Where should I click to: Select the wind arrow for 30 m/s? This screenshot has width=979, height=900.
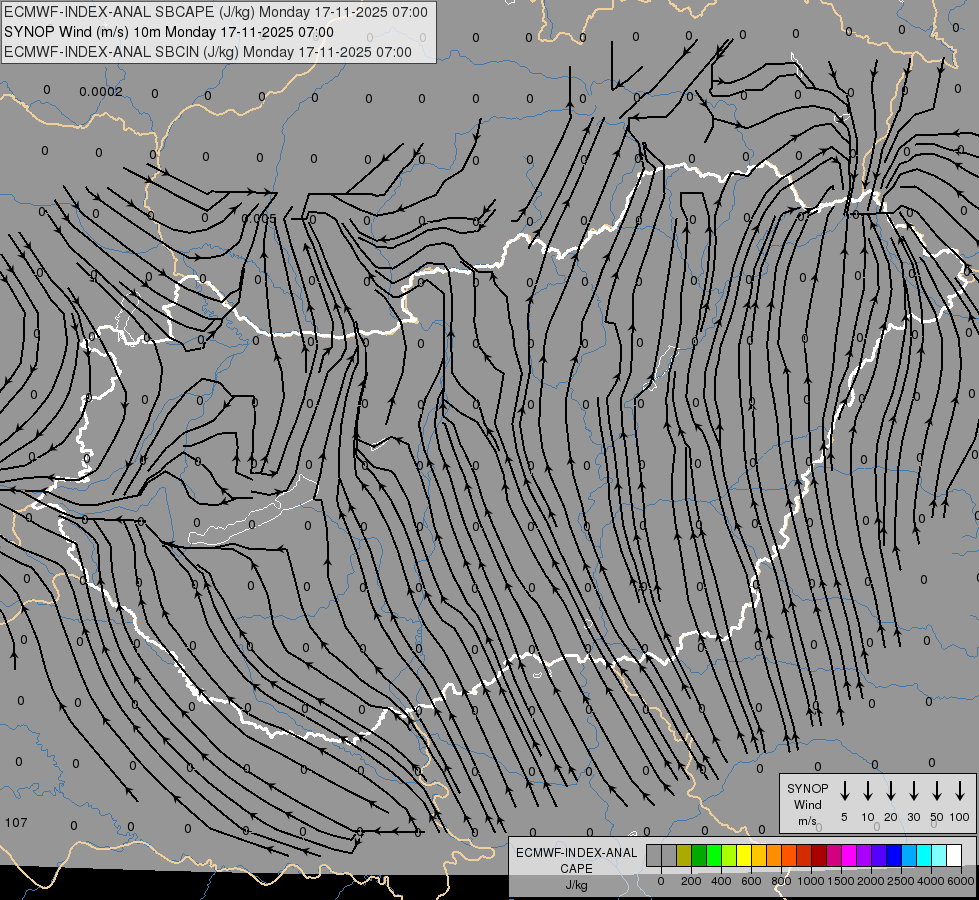(x=913, y=791)
